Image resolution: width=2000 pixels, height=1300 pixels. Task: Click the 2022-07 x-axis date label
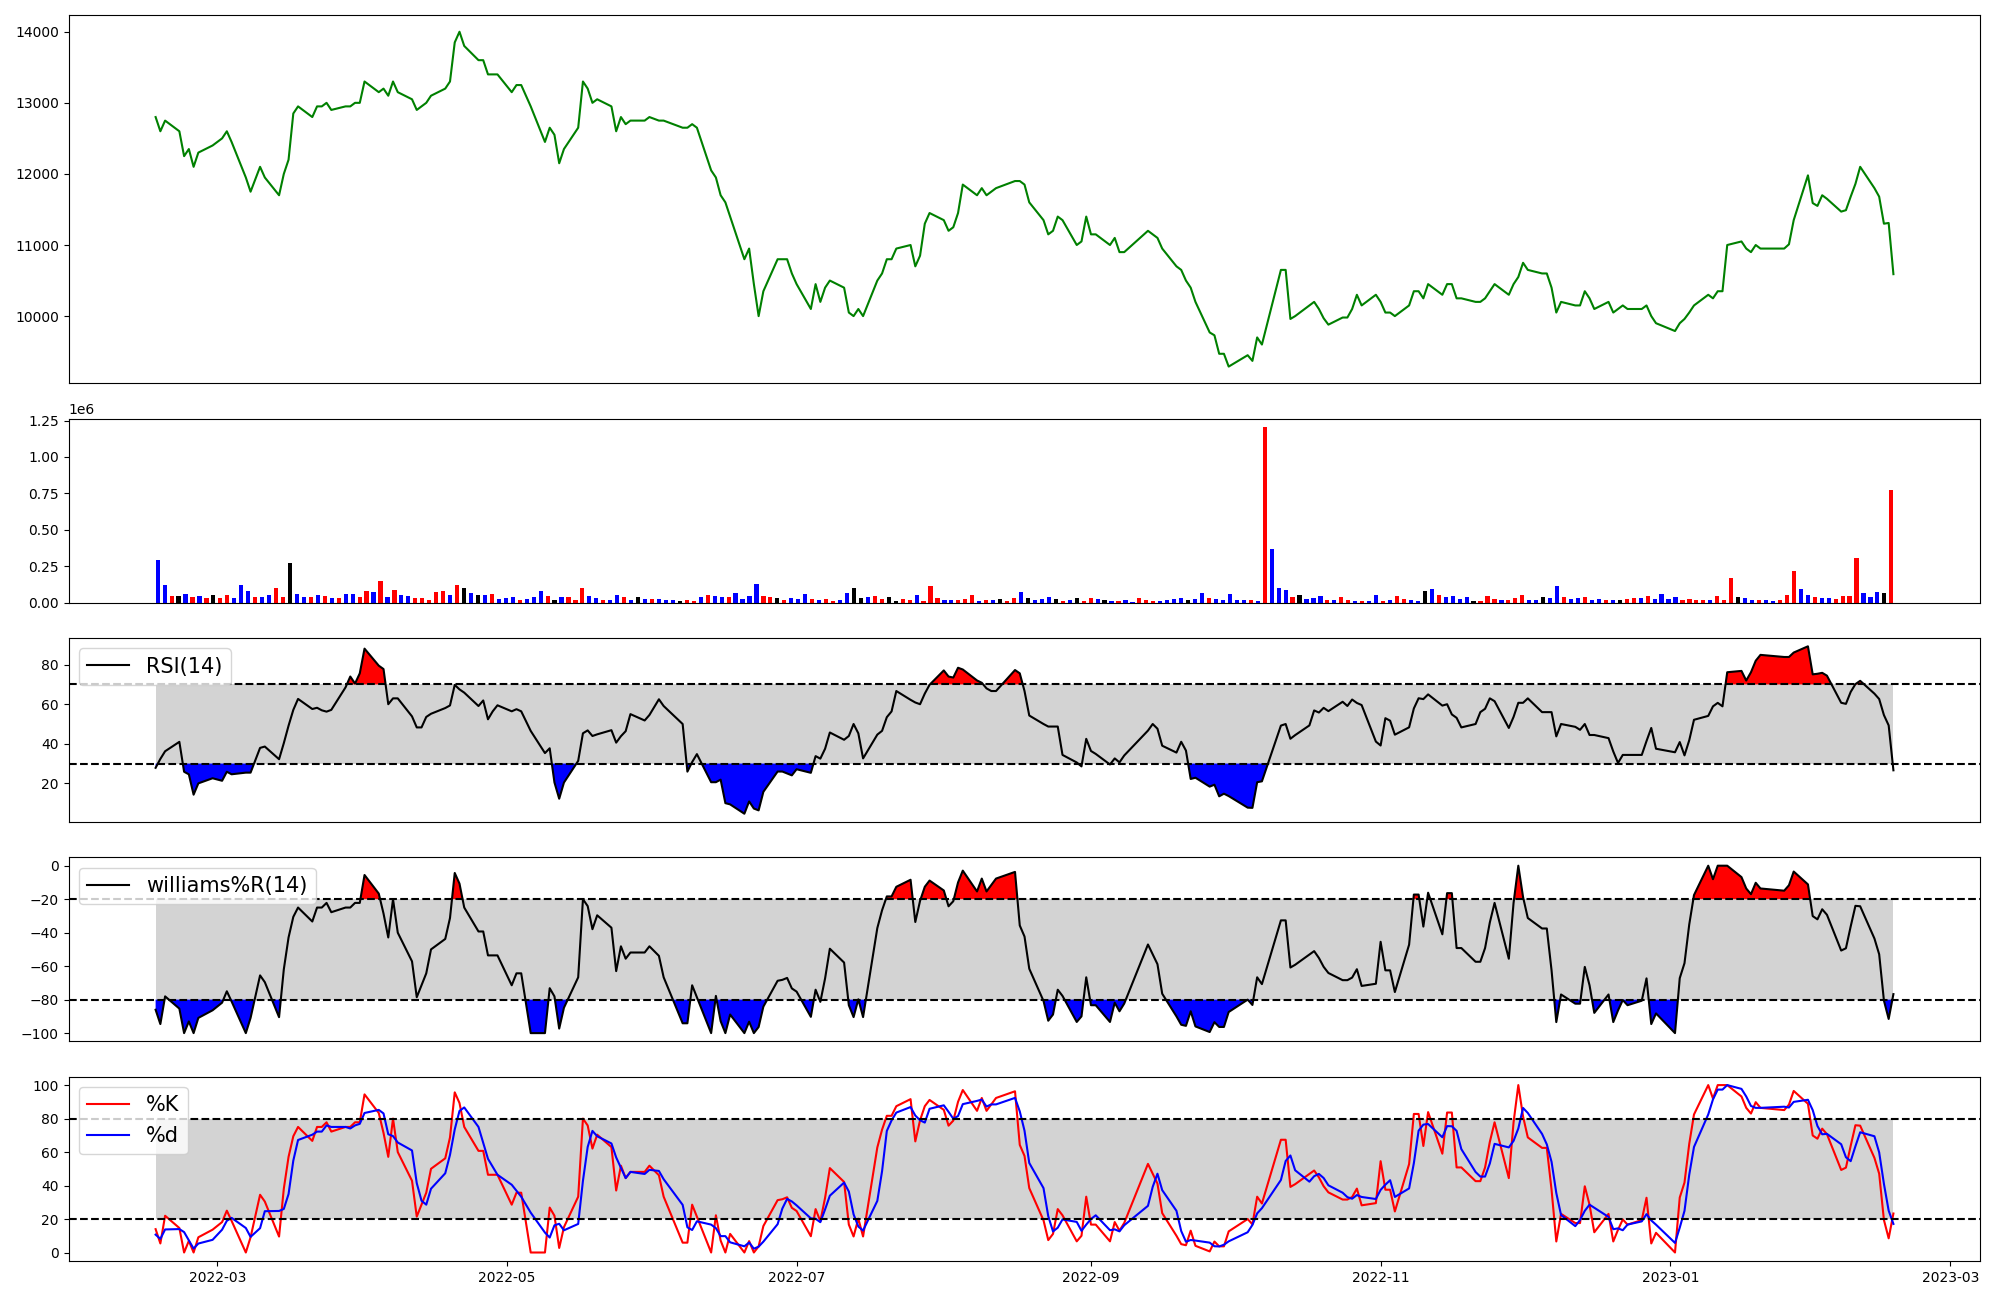[x=798, y=1277]
